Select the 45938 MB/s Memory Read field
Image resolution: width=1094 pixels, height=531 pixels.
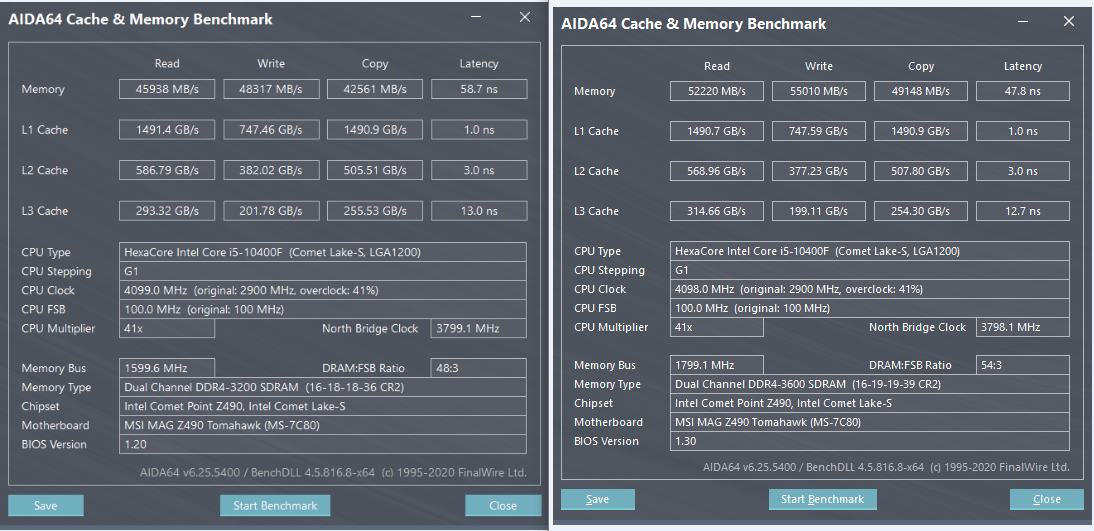pos(167,89)
